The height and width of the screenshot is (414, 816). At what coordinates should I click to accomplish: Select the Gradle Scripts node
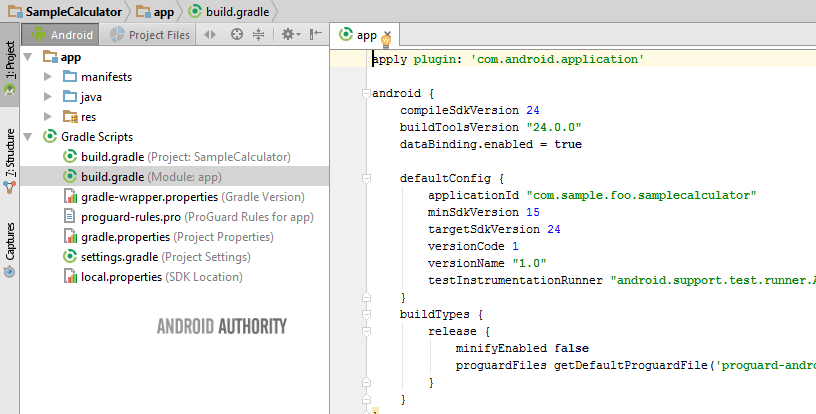(x=88, y=137)
